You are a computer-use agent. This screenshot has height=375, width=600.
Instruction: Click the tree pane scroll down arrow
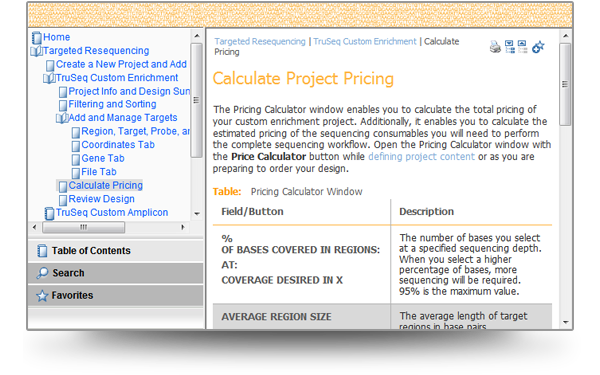coord(197,214)
